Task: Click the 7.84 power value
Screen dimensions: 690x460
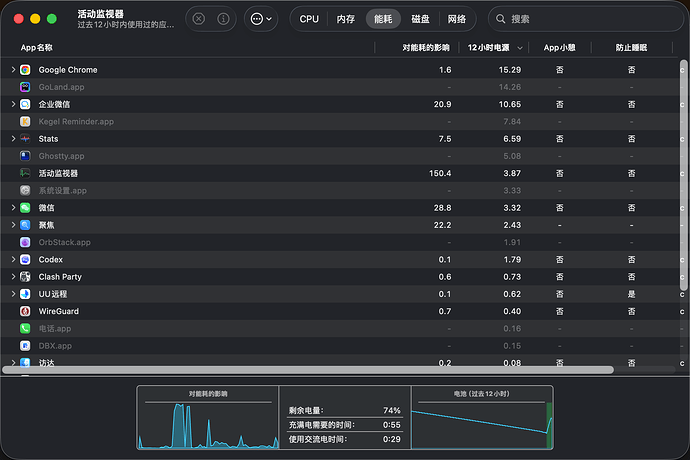Action: (512, 121)
